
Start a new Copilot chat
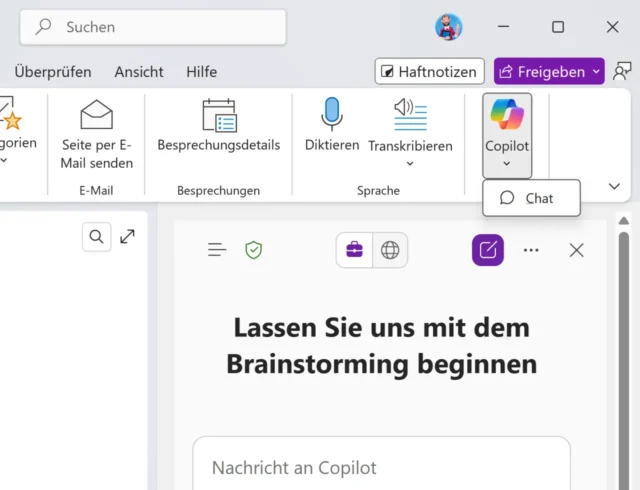point(488,250)
